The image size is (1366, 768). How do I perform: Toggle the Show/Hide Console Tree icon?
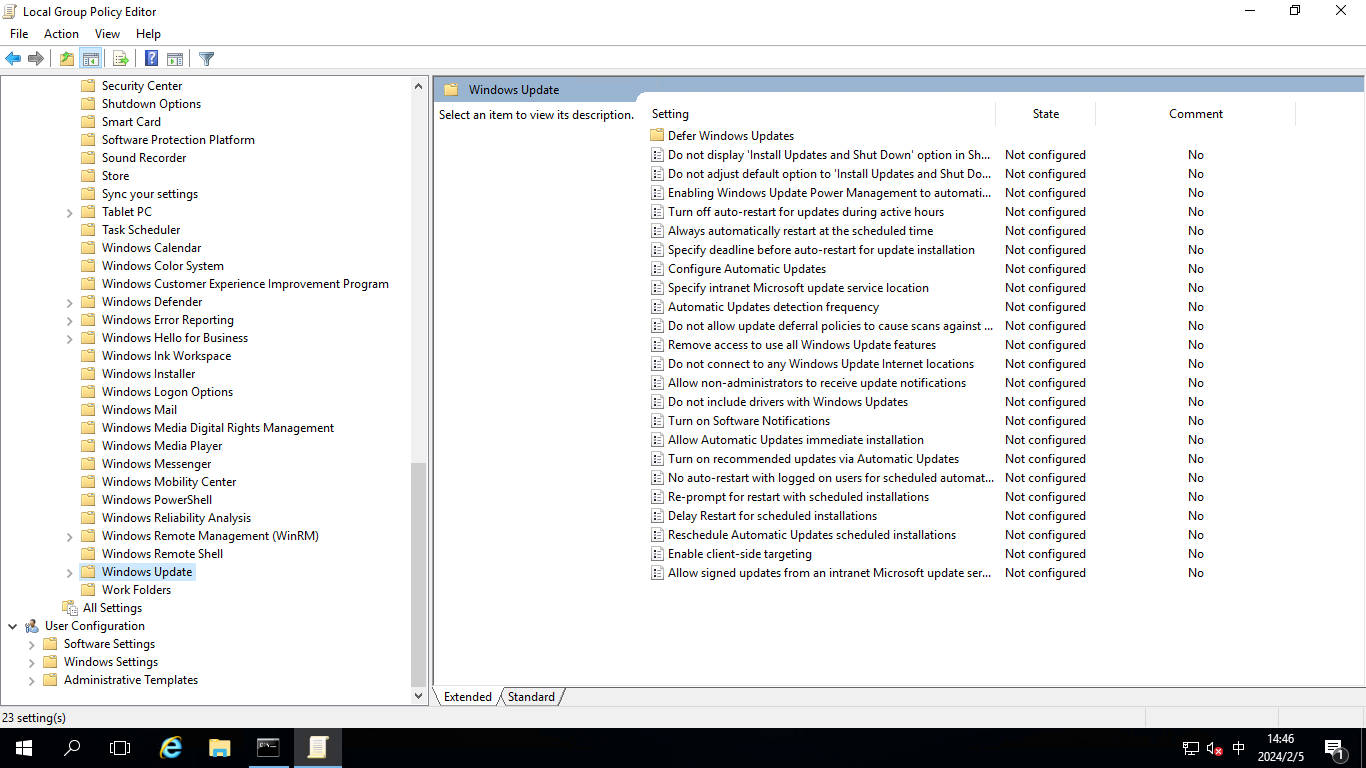(x=91, y=59)
